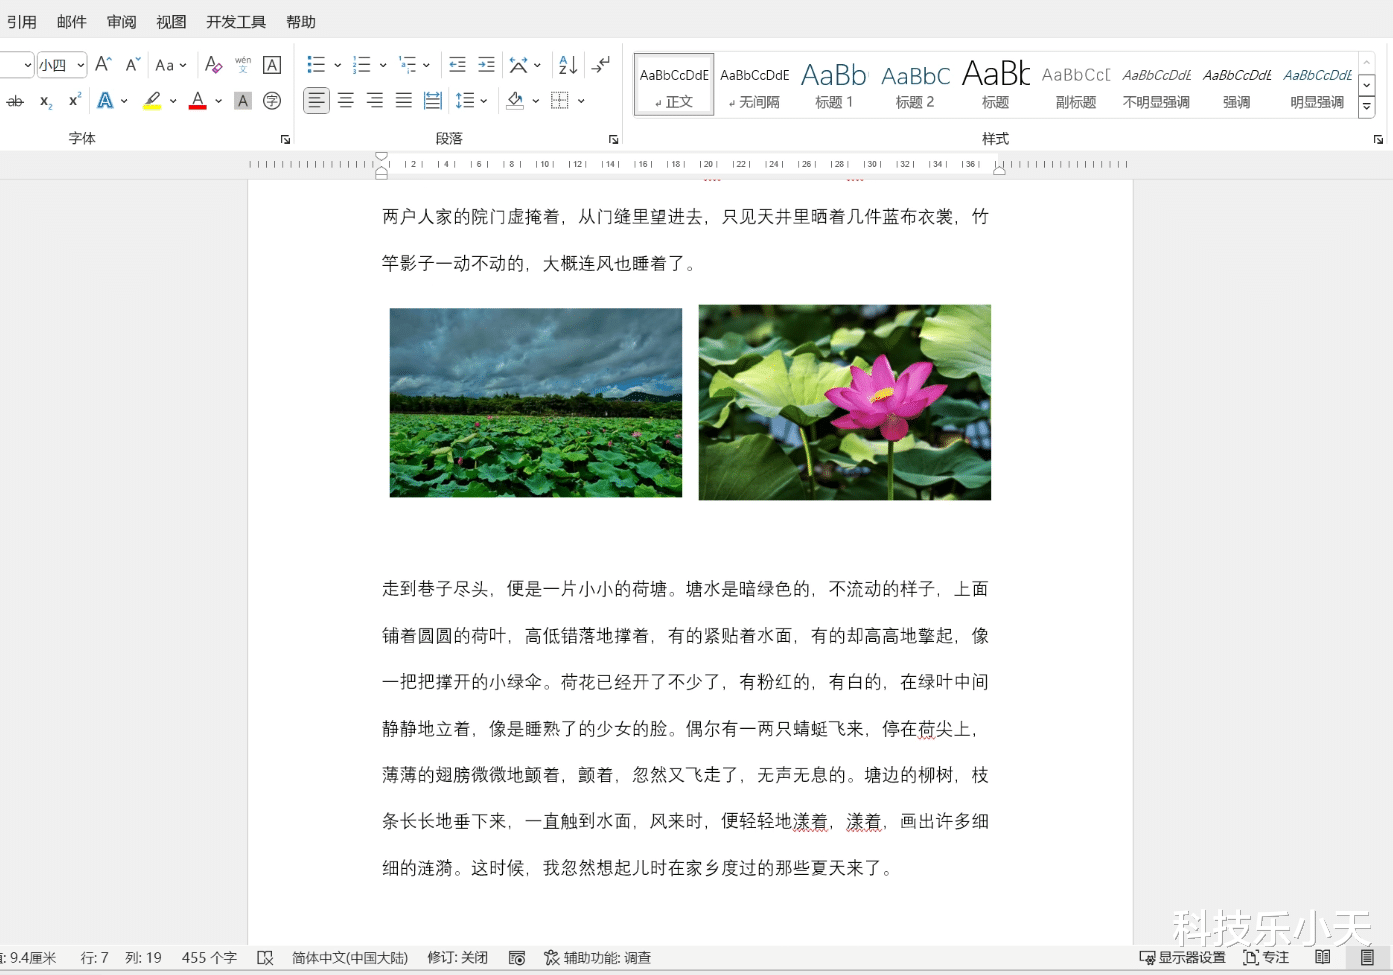Apply text effects icon

105,101
